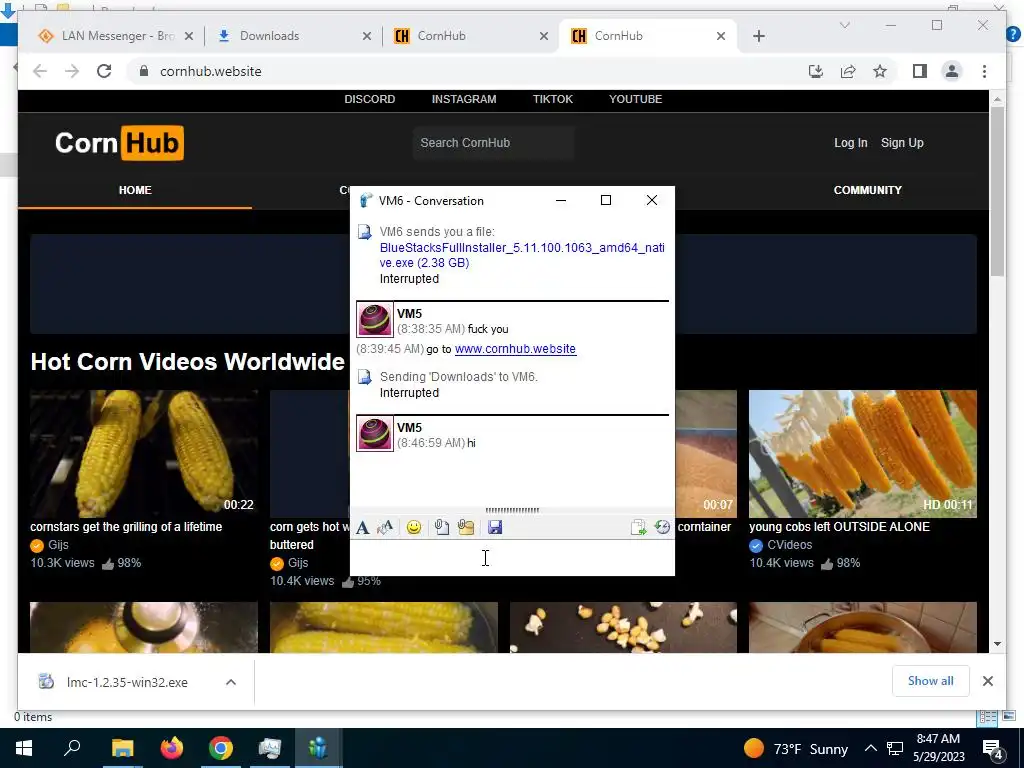Image resolution: width=1024 pixels, height=768 pixels.
Task: Open the font chooser in the VM6 conversation
Action: pos(362,528)
